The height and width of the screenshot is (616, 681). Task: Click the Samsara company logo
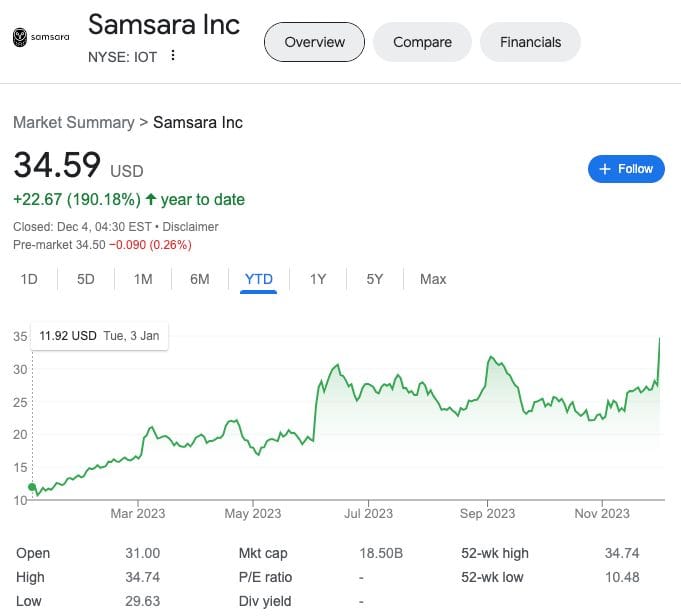coord(42,38)
